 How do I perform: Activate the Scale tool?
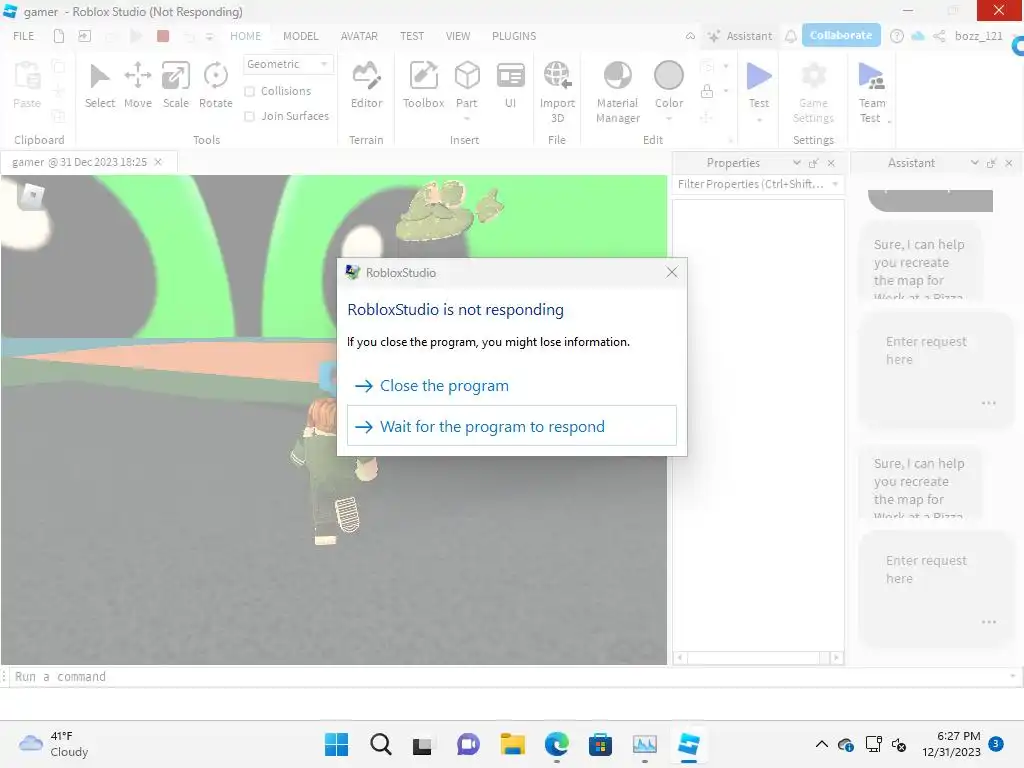(x=176, y=85)
